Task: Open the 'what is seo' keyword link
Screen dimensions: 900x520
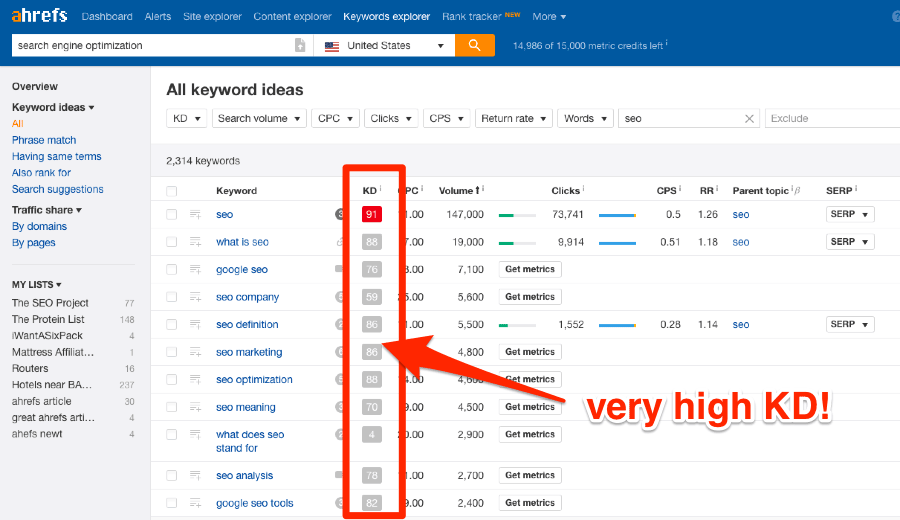Action: click(242, 242)
